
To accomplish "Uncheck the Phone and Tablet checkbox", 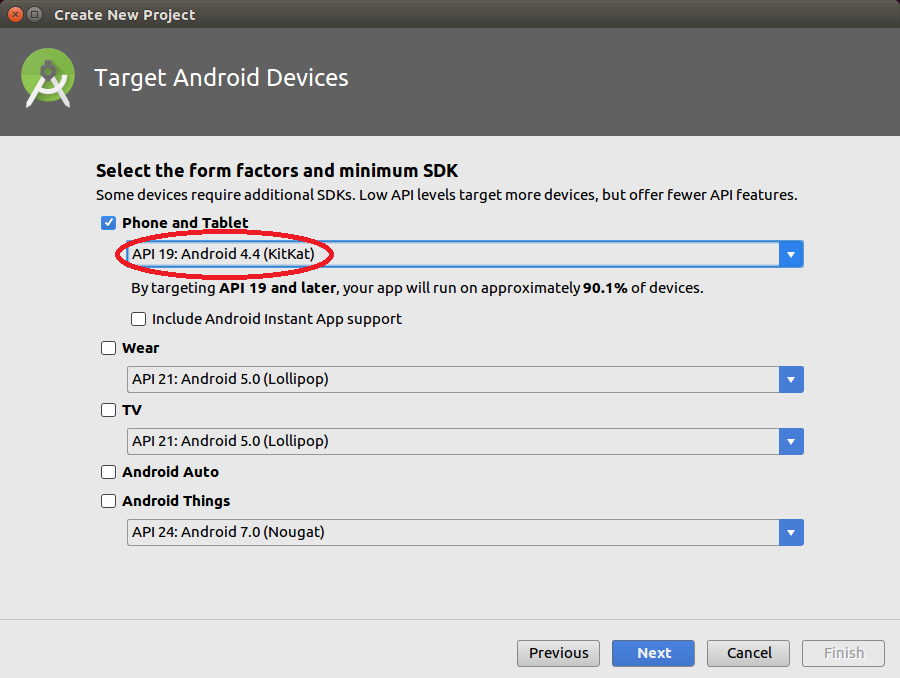I will [108, 223].
